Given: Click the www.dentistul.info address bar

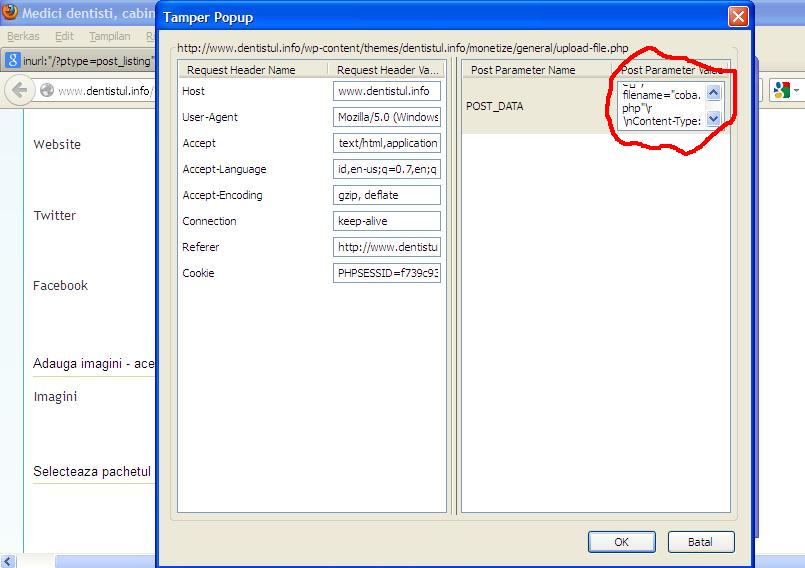Looking at the screenshot, I should (105, 91).
